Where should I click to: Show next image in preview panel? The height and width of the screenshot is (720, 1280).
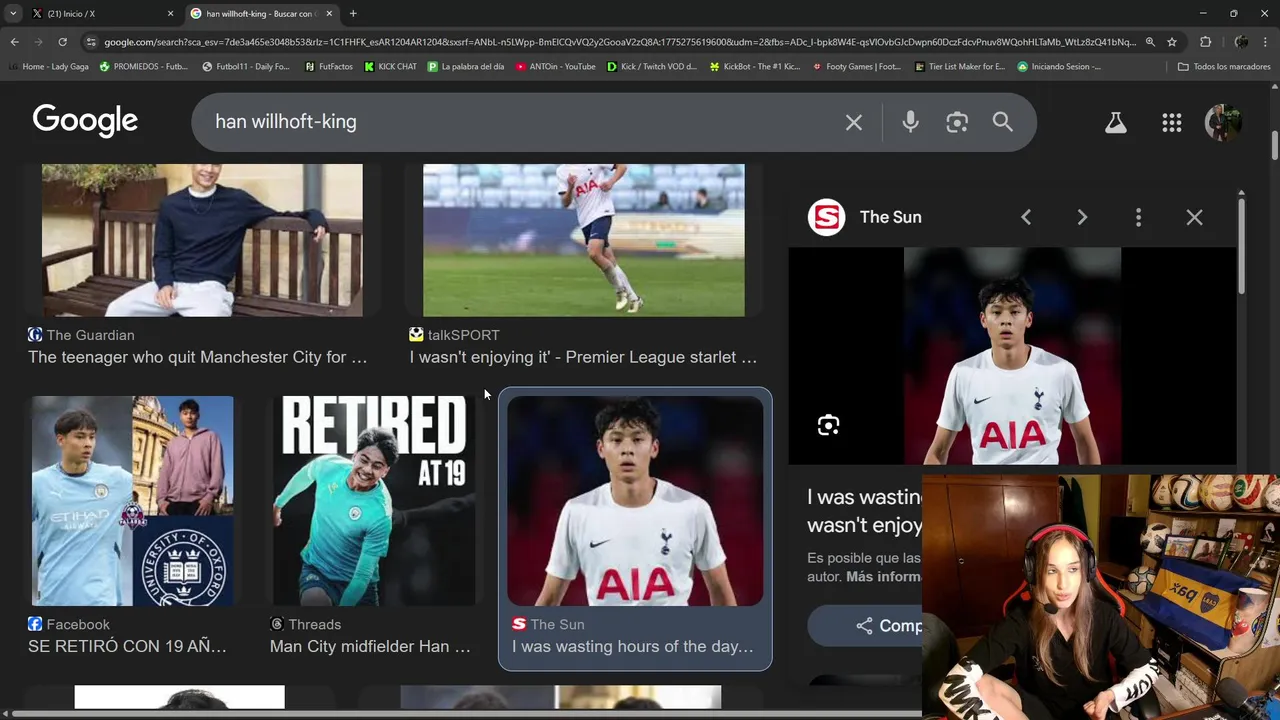click(x=1082, y=217)
